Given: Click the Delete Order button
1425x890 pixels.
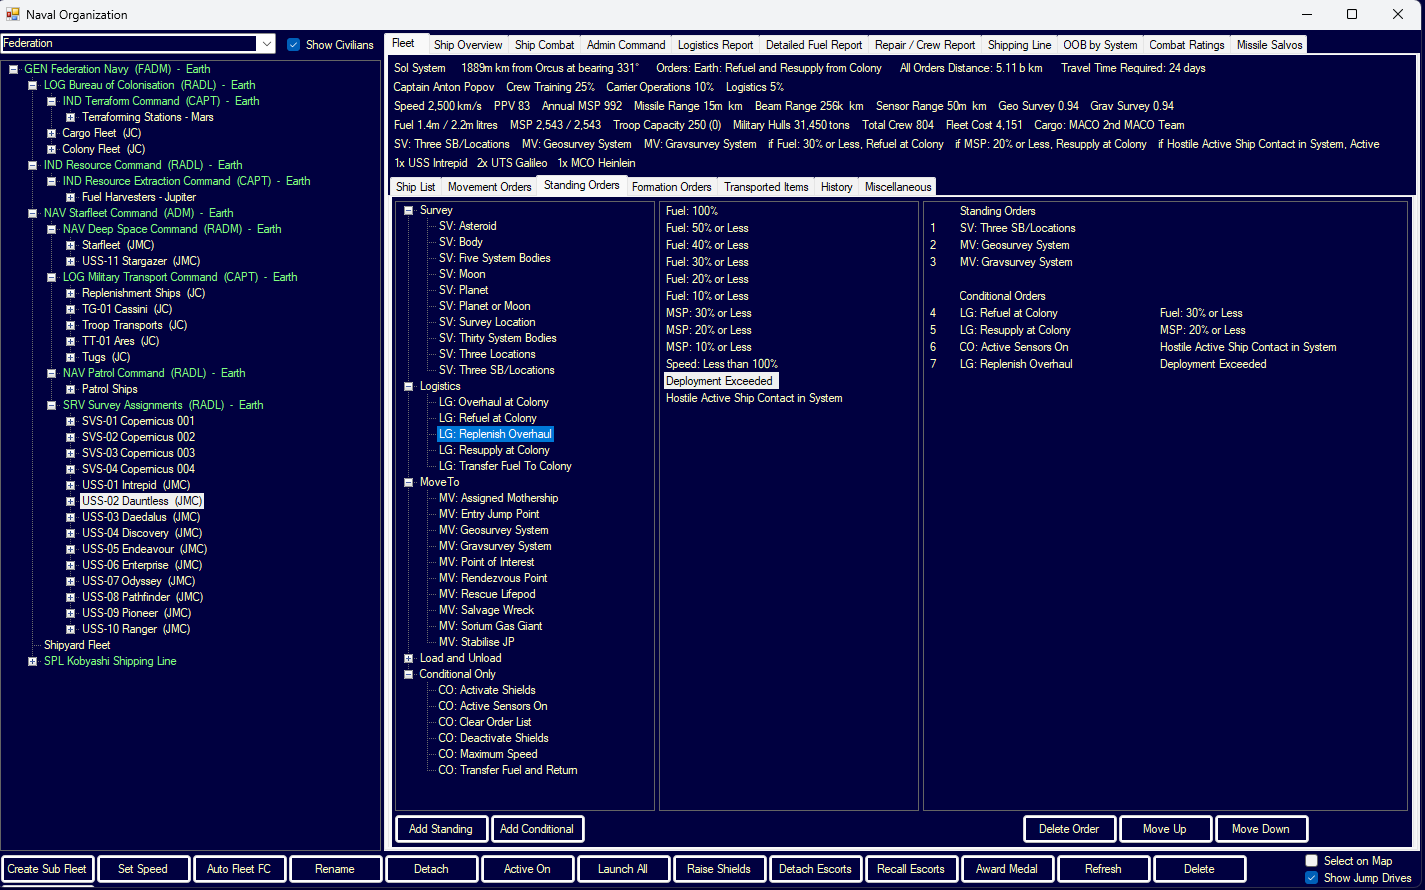Looking at the screenshot, I should point(1069,829).
